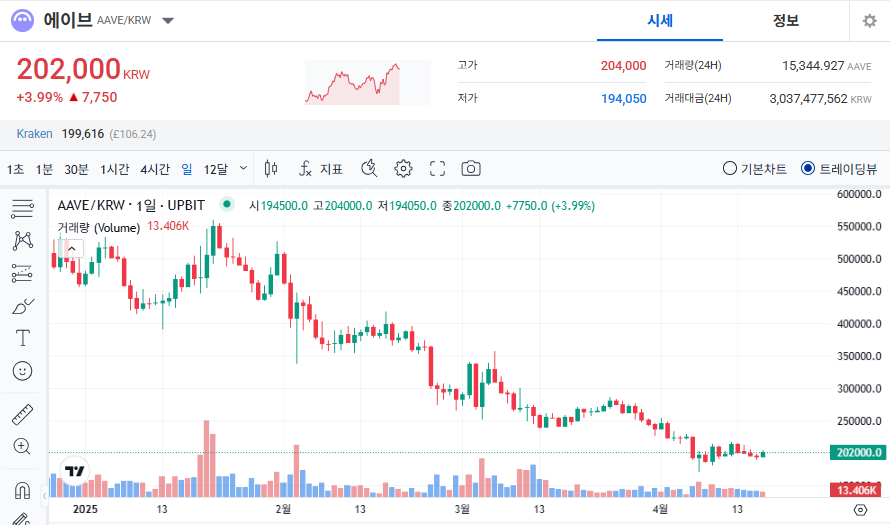Viewport: 890px width, 525px height.
Task: Click the main price 202,000 KRW
Action: tap(83, 70)
